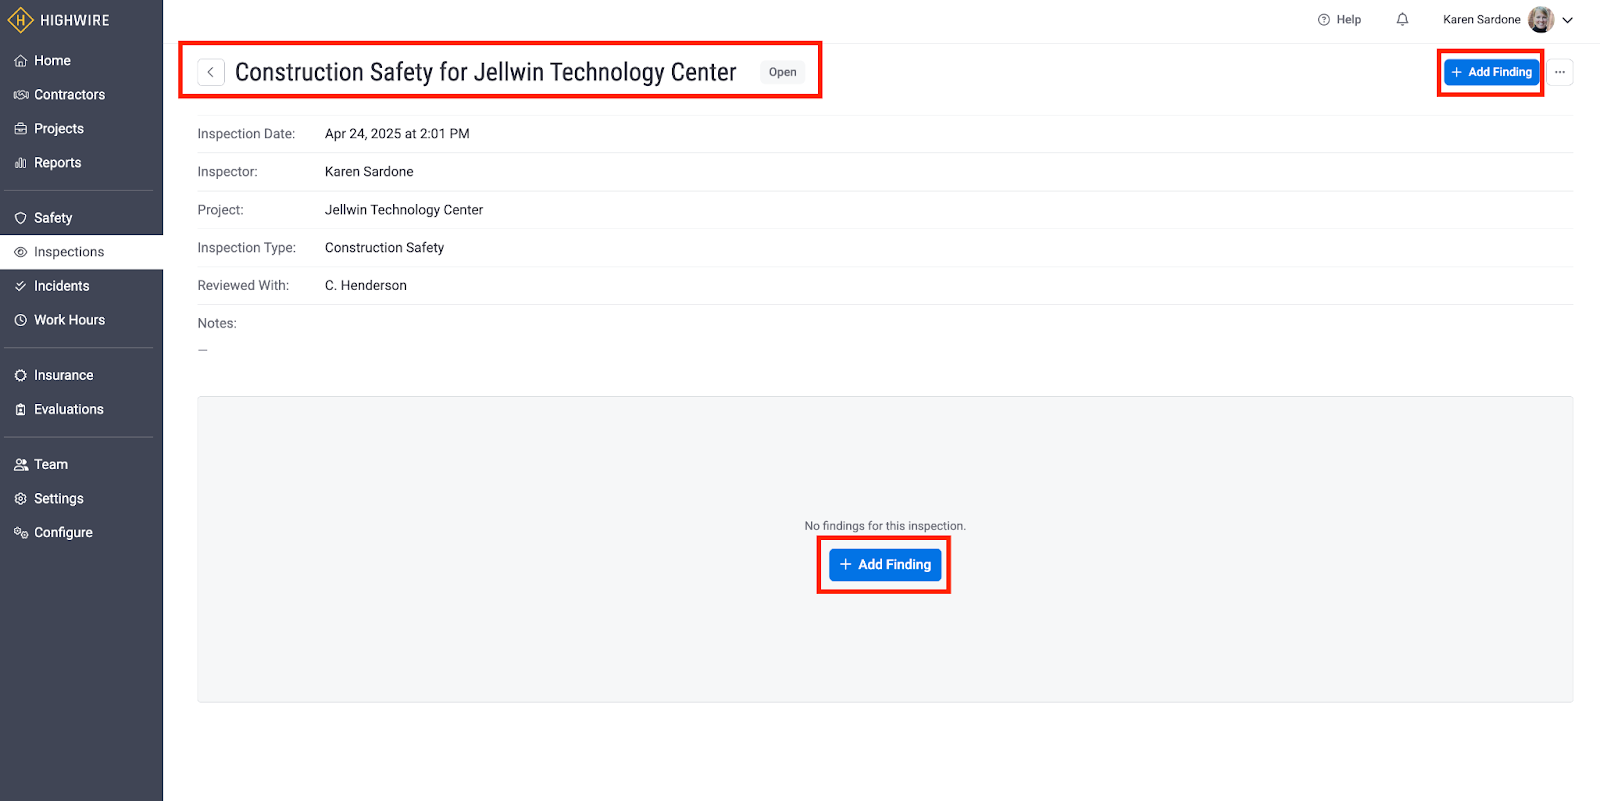Open notifications bell
1600x801 pixels.
(x=1402, y=20)
